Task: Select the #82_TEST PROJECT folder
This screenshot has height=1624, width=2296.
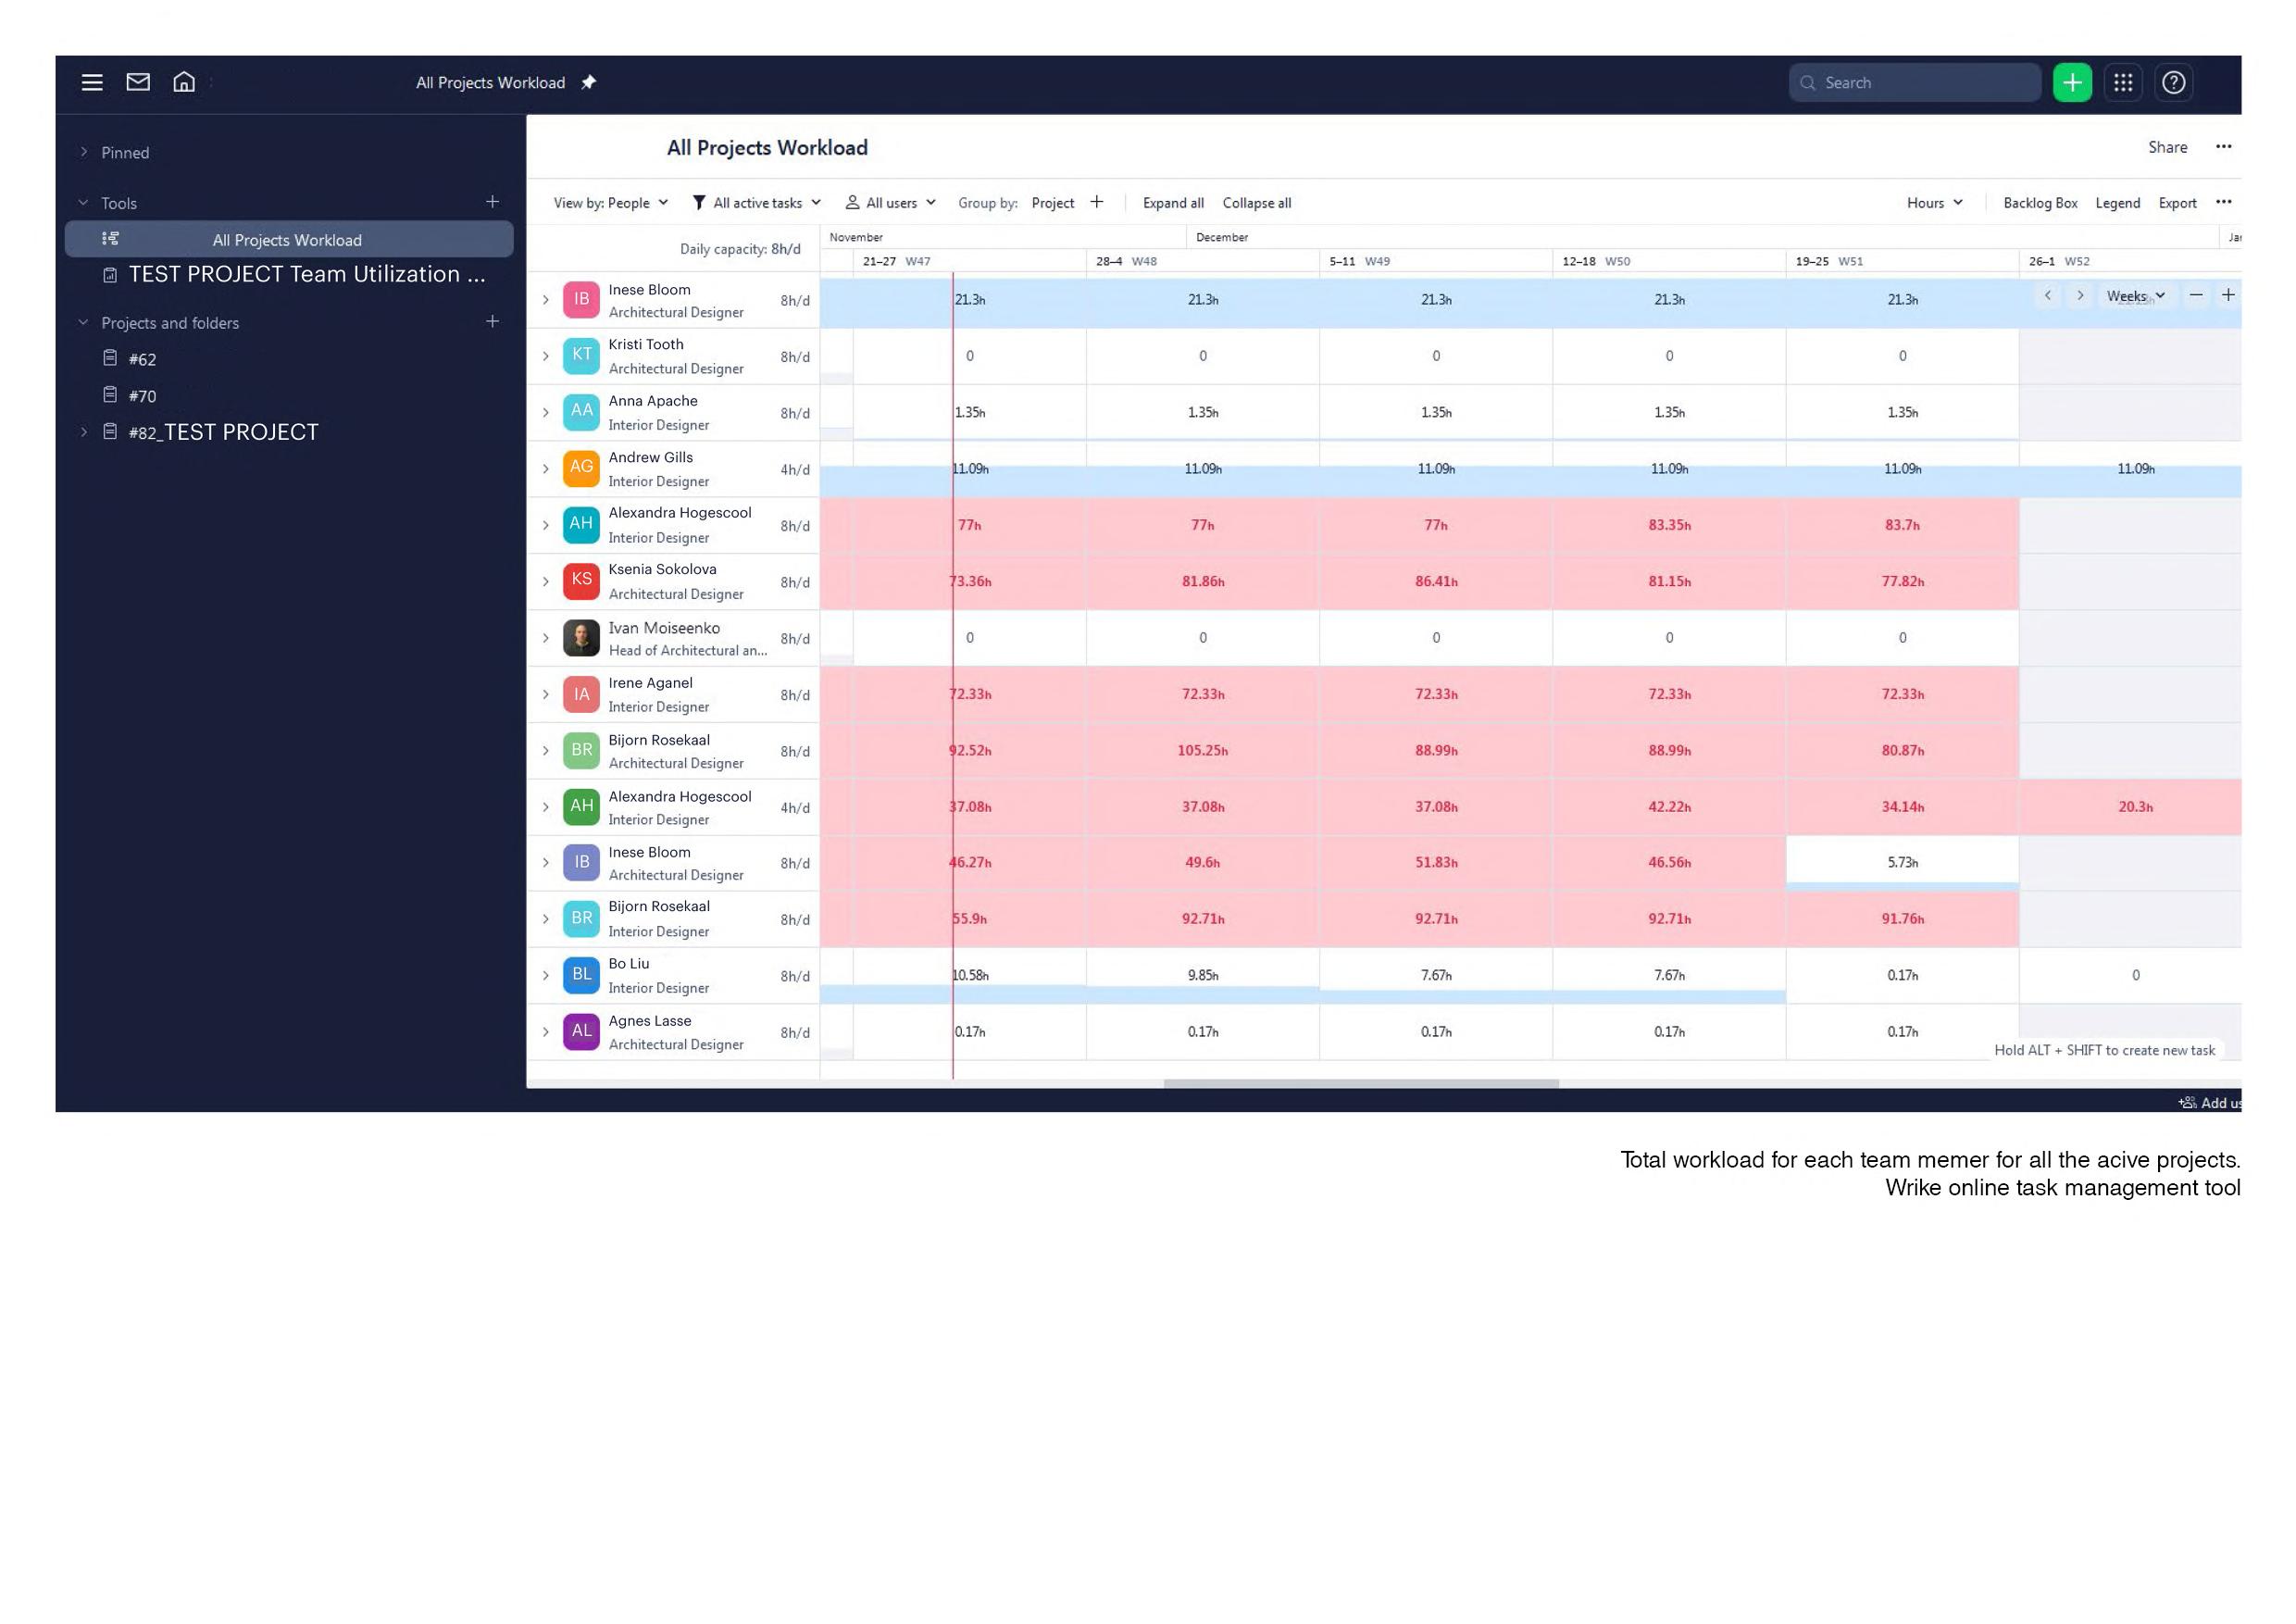Action: [x=223, y=433]
